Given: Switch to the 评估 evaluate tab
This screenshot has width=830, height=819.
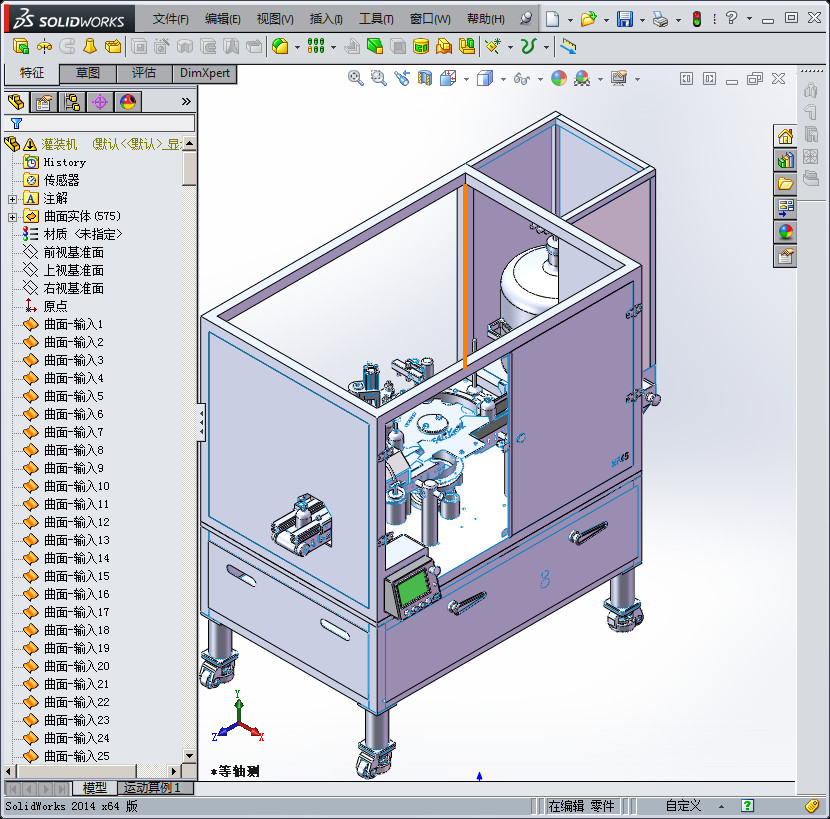Looking at the screenshot, I should [x=144, y=73].
